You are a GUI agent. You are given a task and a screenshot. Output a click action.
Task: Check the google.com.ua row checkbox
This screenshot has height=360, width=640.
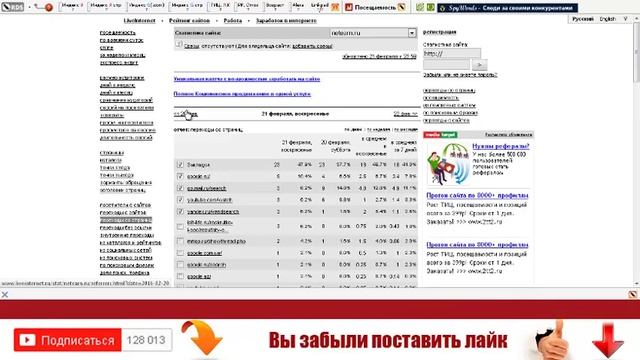[x=180, y=253]
